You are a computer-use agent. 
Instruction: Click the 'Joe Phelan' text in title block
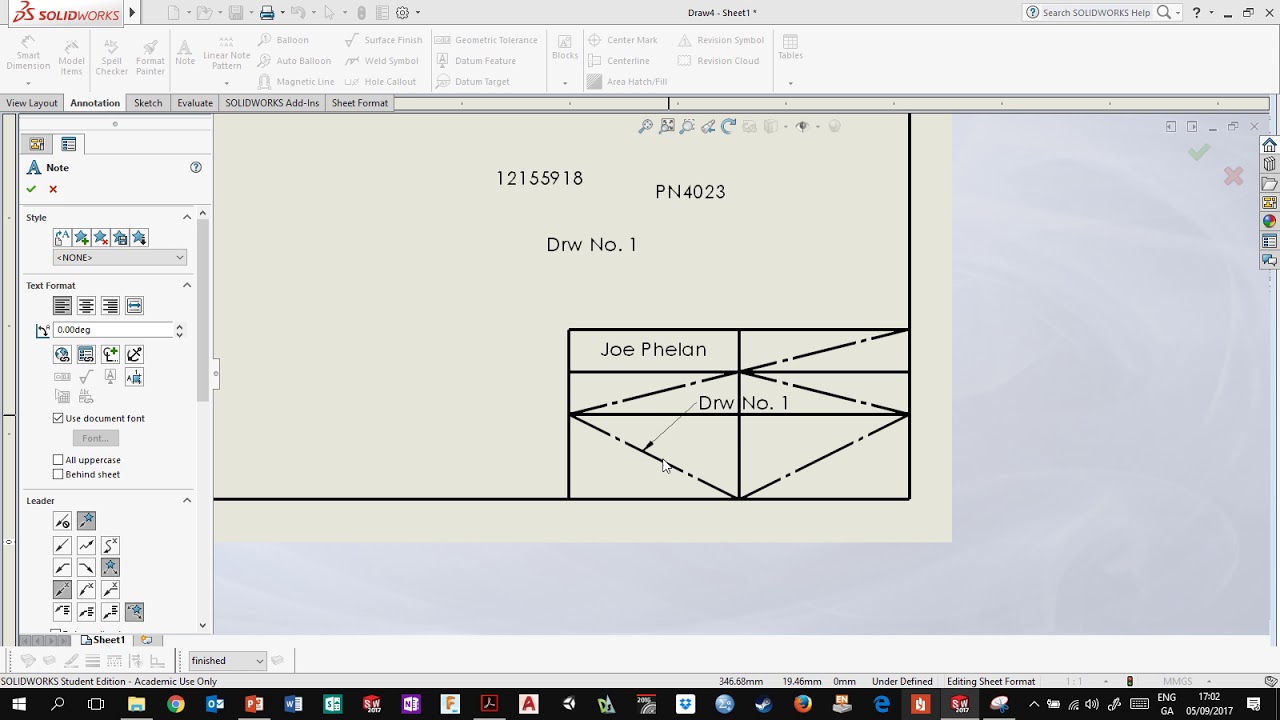pyautogui.click(x=653, y=349)
